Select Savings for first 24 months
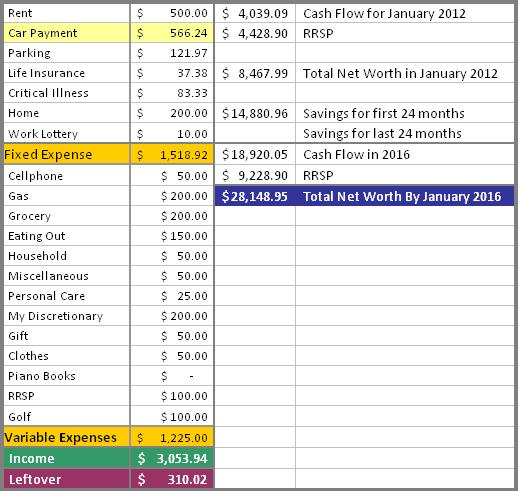The height and width of the screenshot is (491, 518). click(x=405, y=113)
